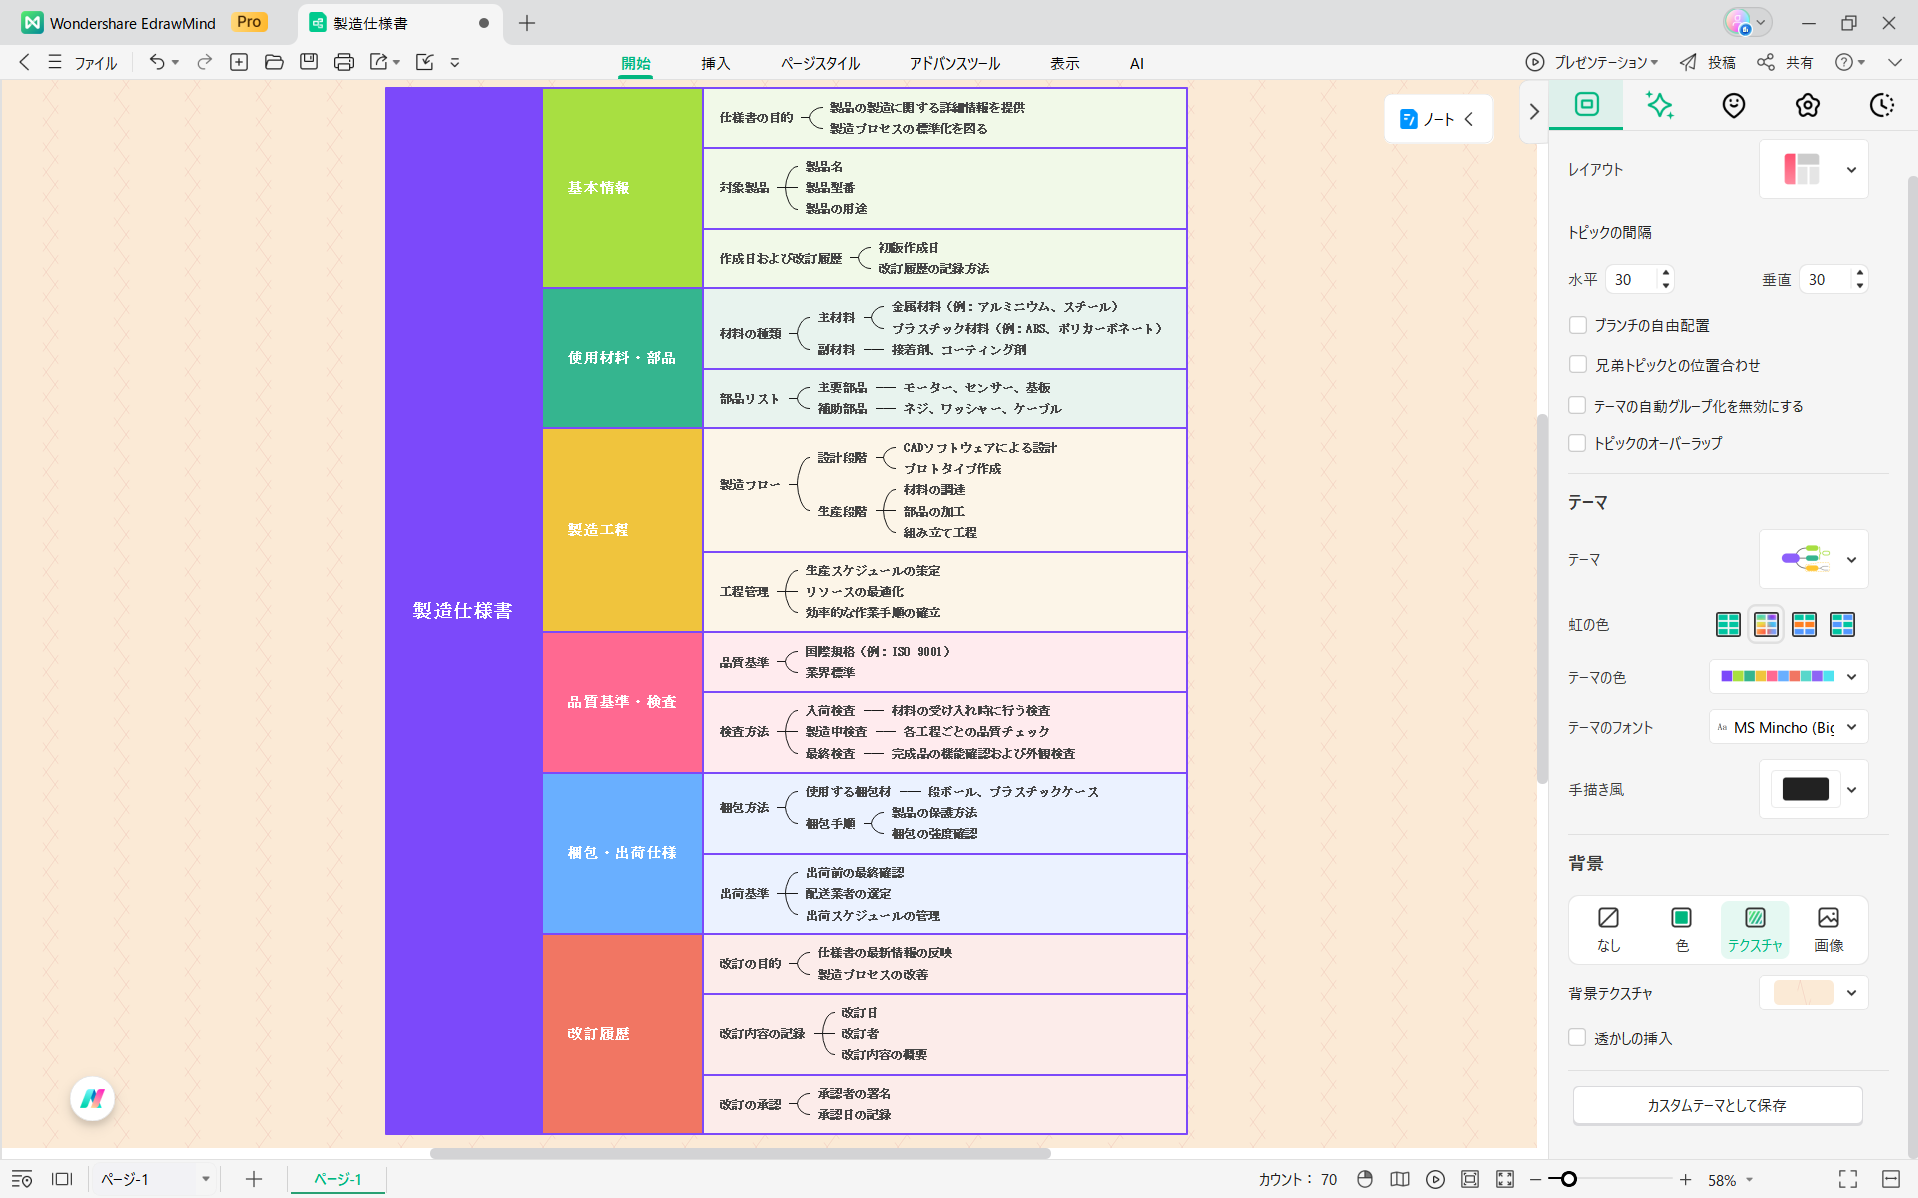1918x1198 pixels.
Task: Click the theme color palette swatch strip
Action: pos(1777,677)
